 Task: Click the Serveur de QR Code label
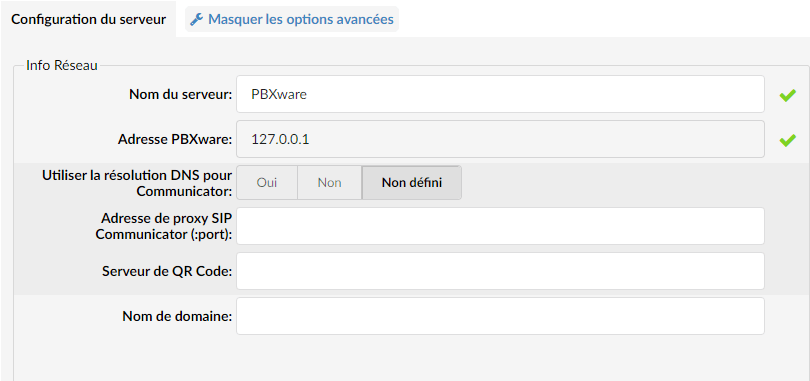(167, 271)
